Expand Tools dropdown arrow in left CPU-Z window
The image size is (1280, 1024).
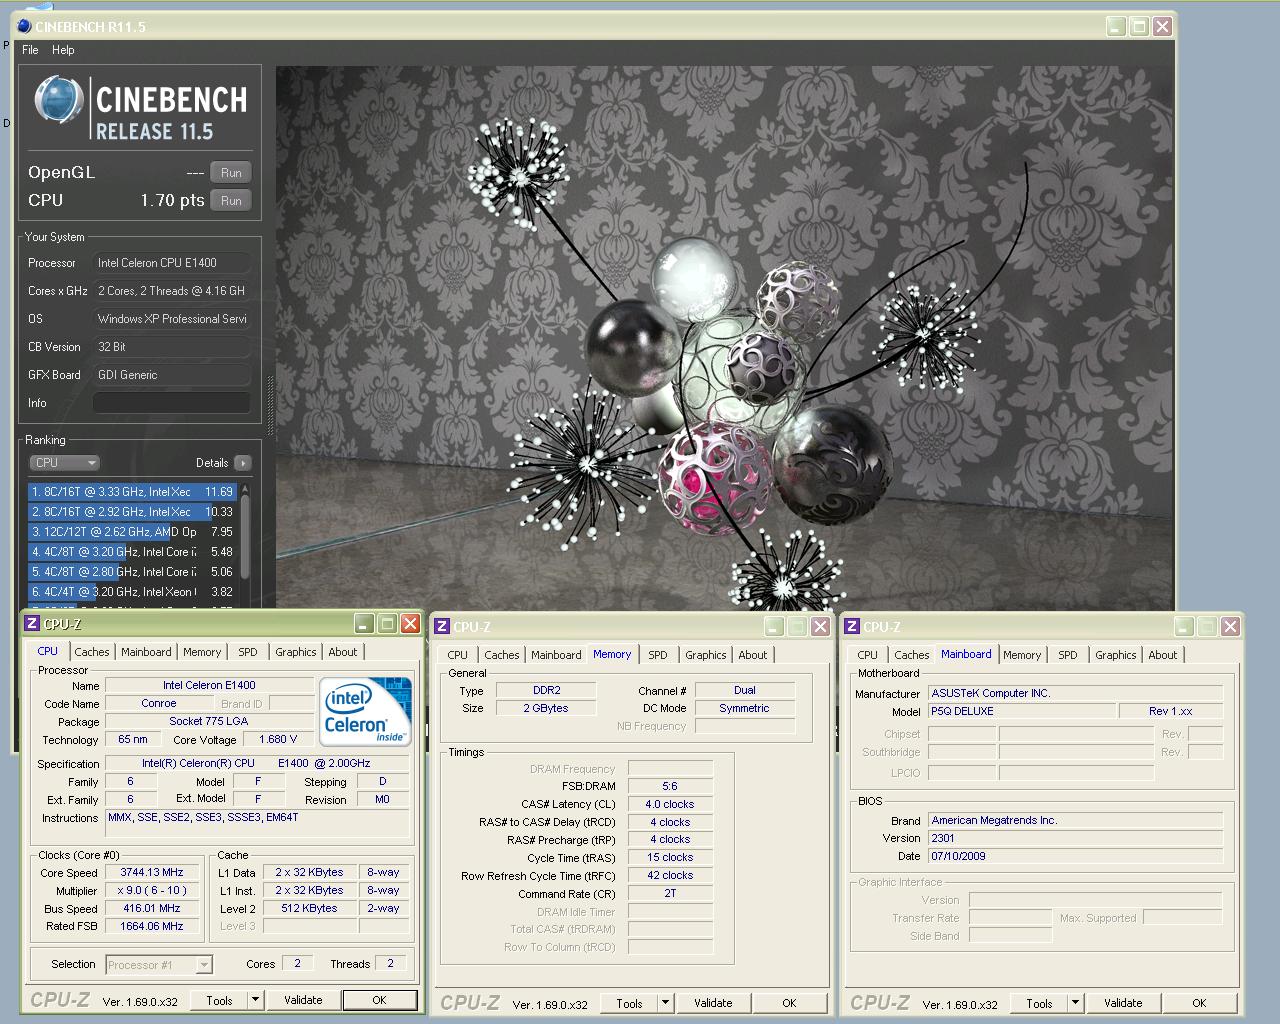click(x=255, y=1000)
